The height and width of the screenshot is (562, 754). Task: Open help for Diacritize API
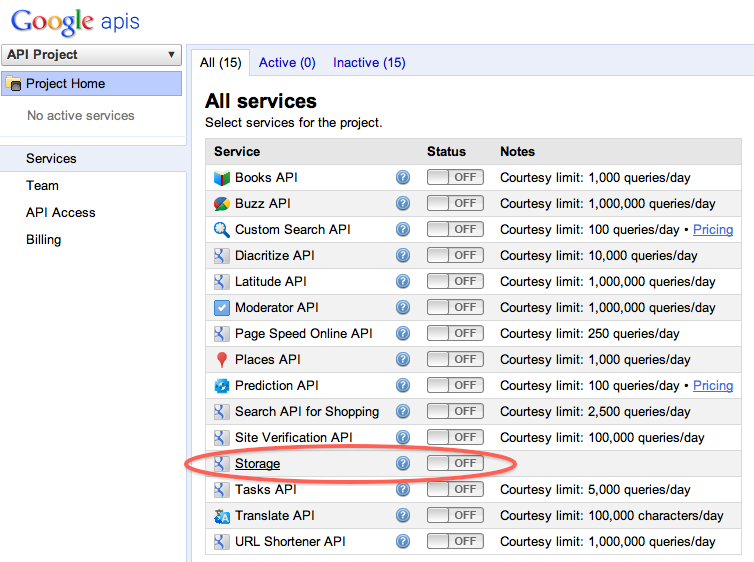tap(403, 255)
